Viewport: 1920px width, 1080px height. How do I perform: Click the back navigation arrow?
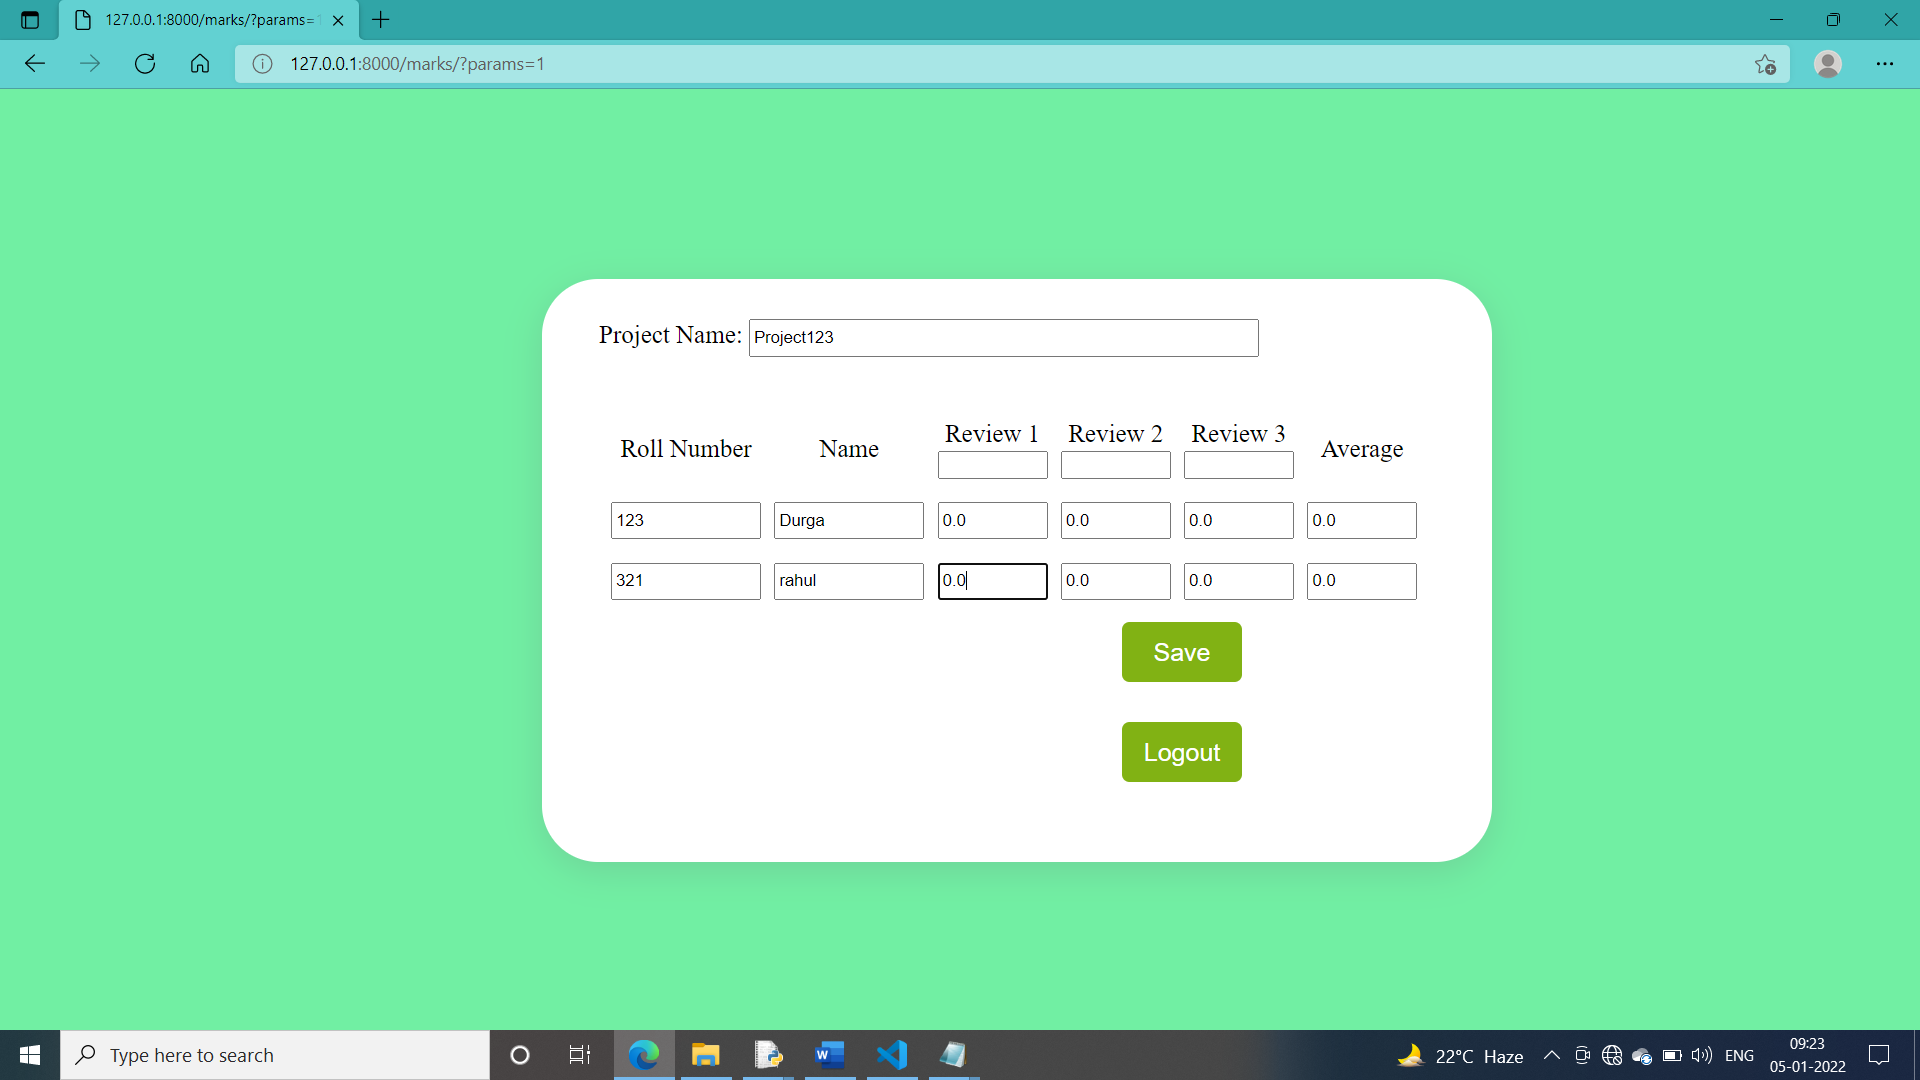35,63
